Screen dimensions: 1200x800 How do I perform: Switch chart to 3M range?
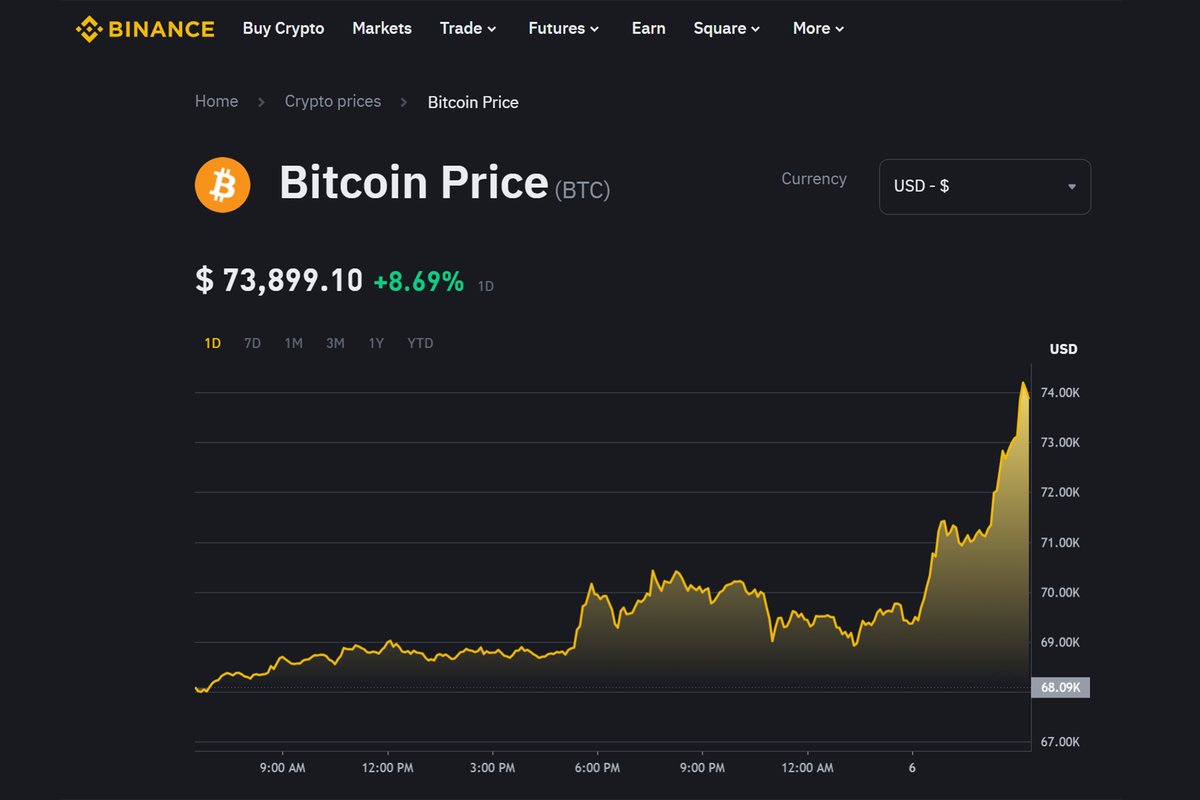pyautogui.click(x=335, y=343)
